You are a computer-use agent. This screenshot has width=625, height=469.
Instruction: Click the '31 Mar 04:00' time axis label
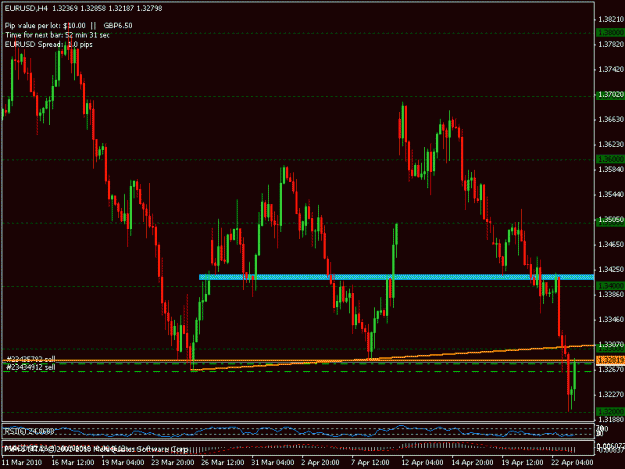[x=273, y=463]
